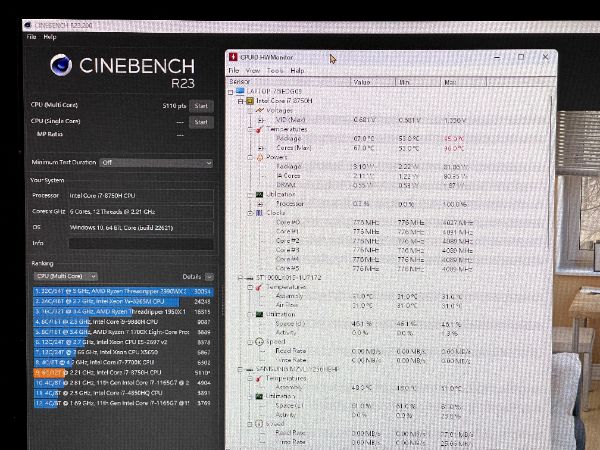Click the Max column header
Screen dimensions: 600x450
tap(463, 82)
